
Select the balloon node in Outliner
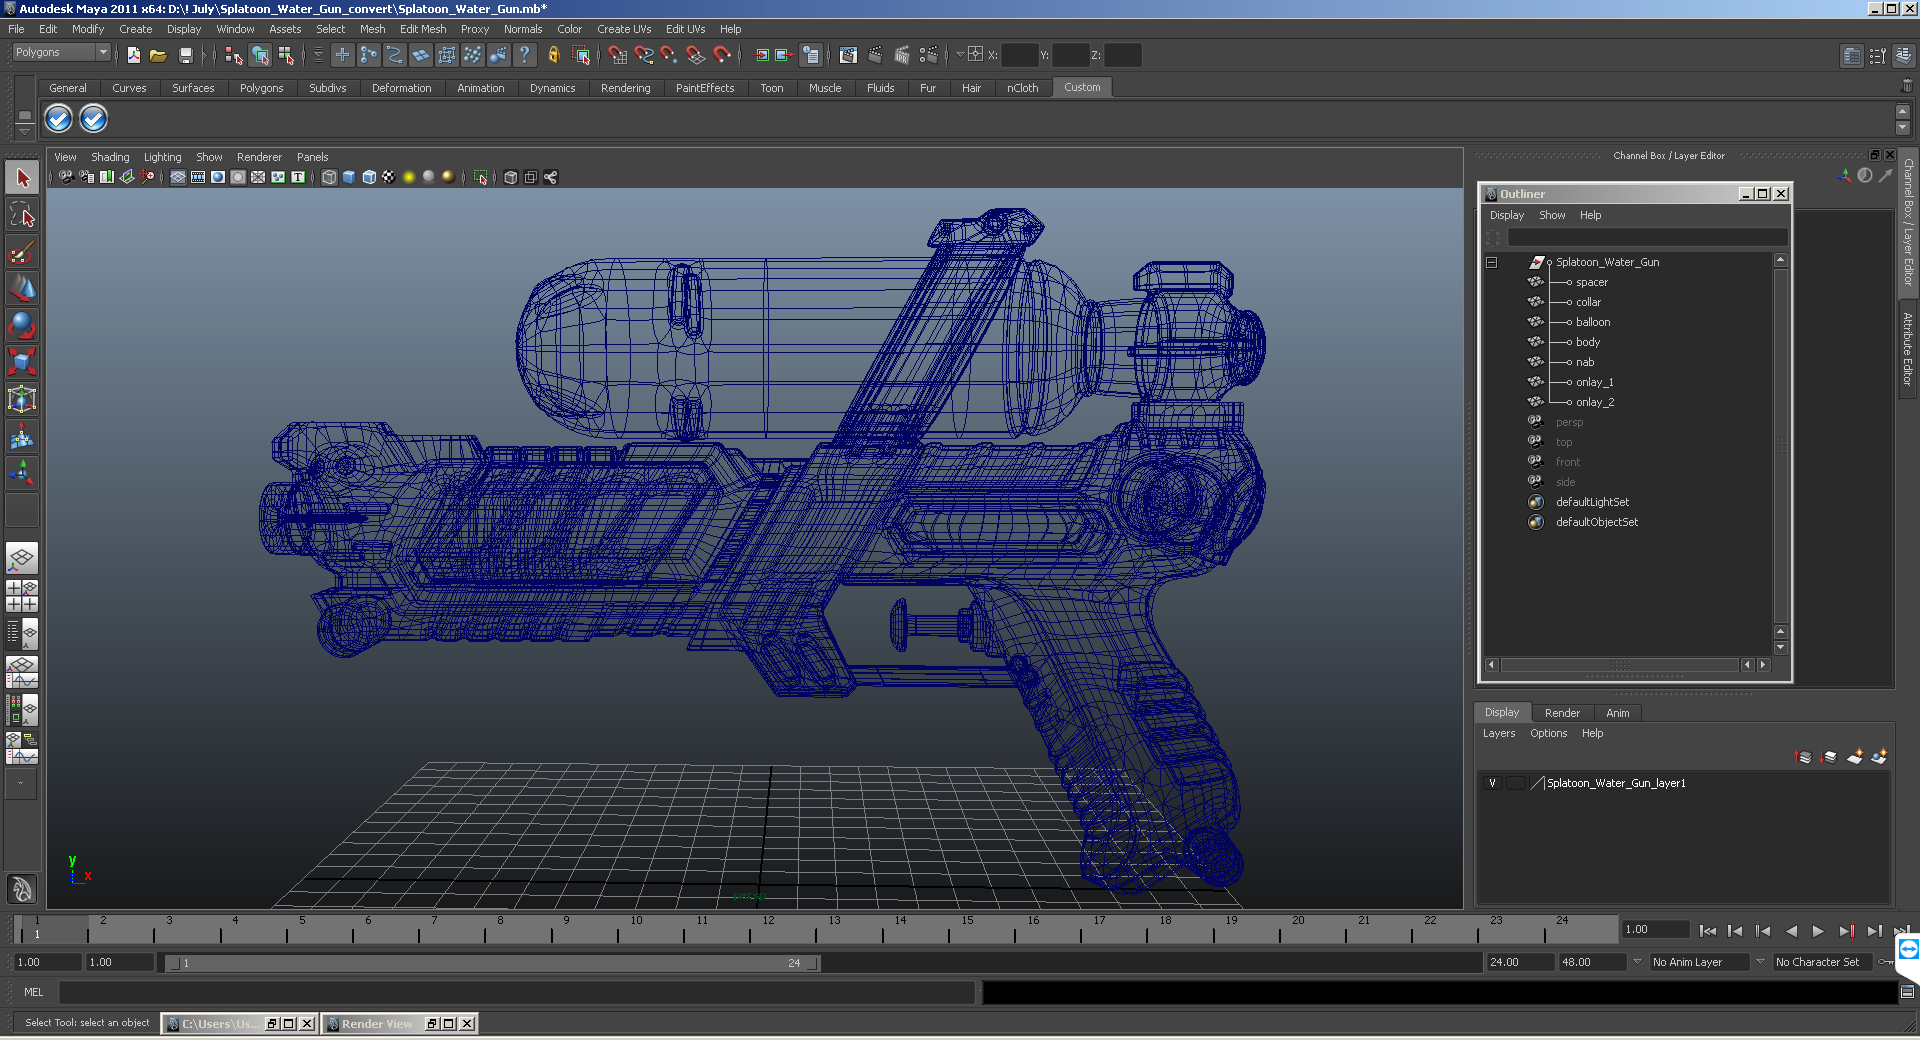(x=1592, y=322)
